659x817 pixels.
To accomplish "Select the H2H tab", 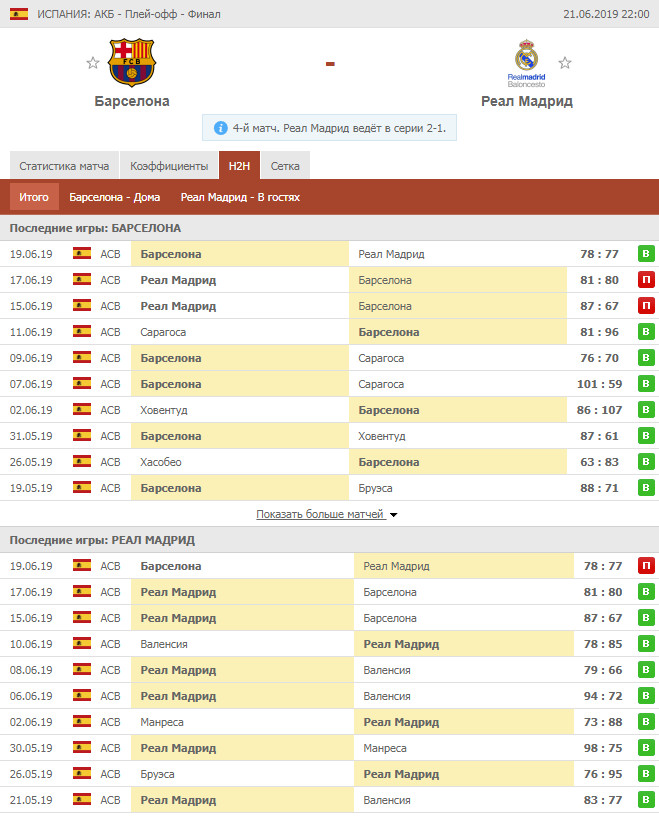I will point(239,166).
